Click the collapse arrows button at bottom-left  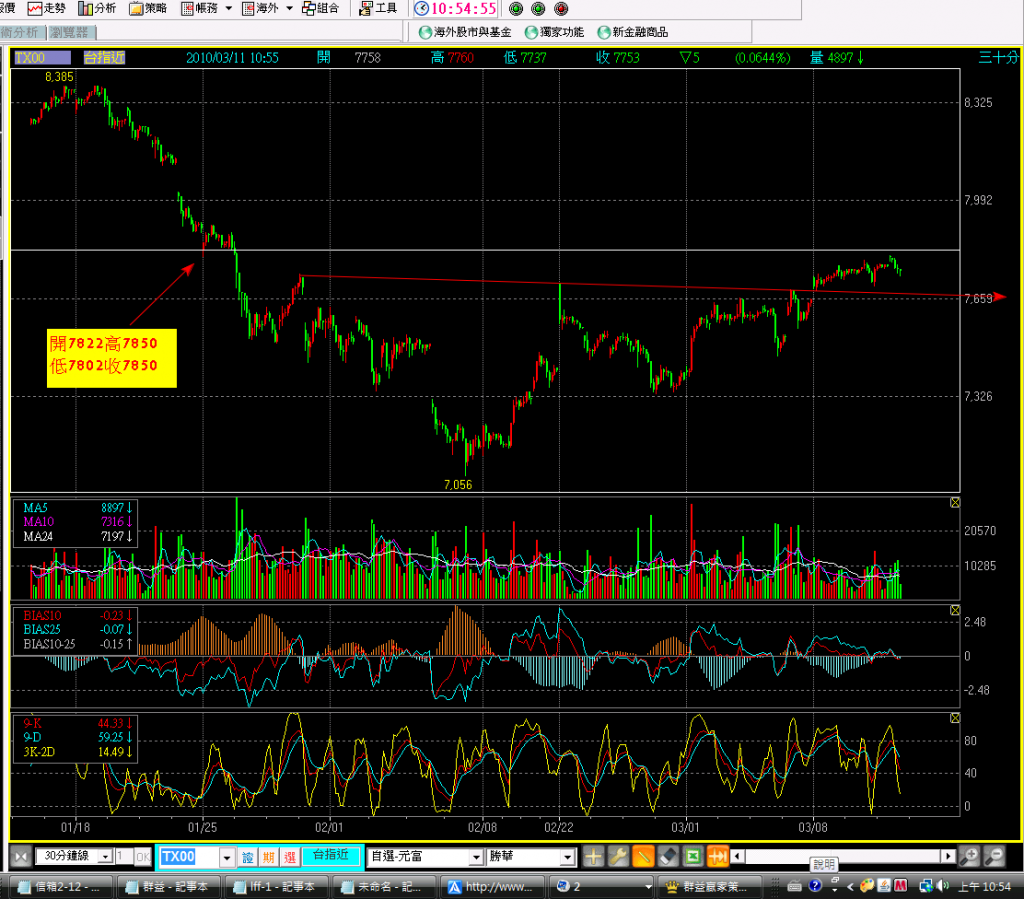point(20,857)
